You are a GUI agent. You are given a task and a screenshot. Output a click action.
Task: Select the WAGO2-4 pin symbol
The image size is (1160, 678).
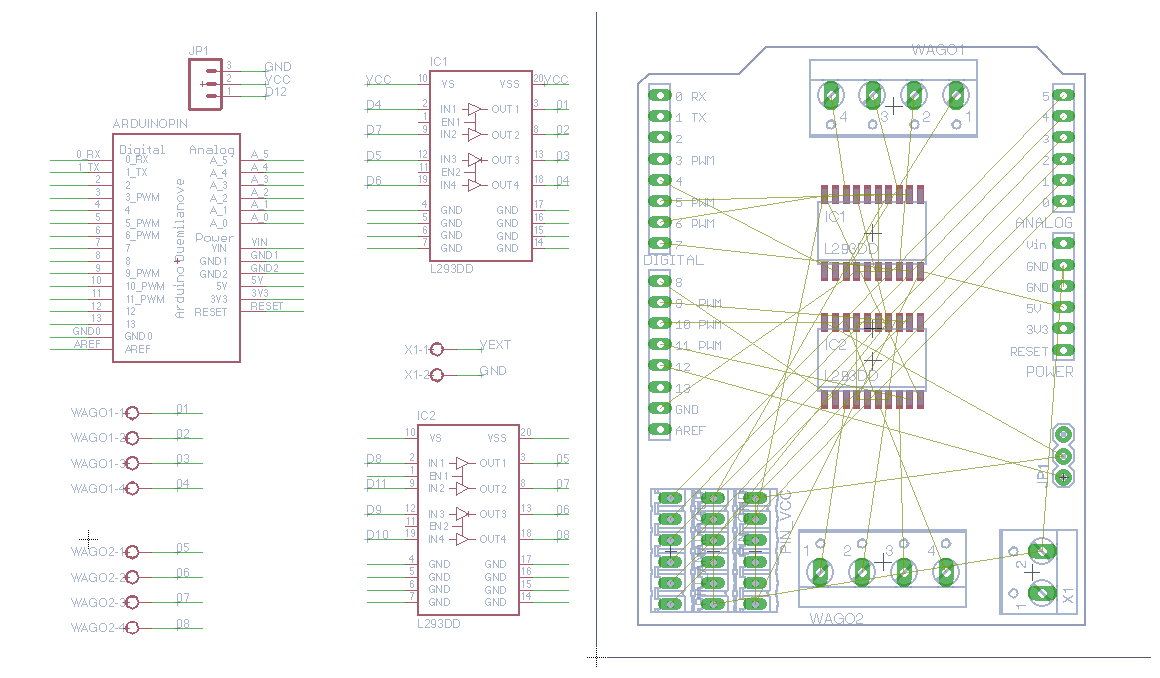tap(132, 628)
